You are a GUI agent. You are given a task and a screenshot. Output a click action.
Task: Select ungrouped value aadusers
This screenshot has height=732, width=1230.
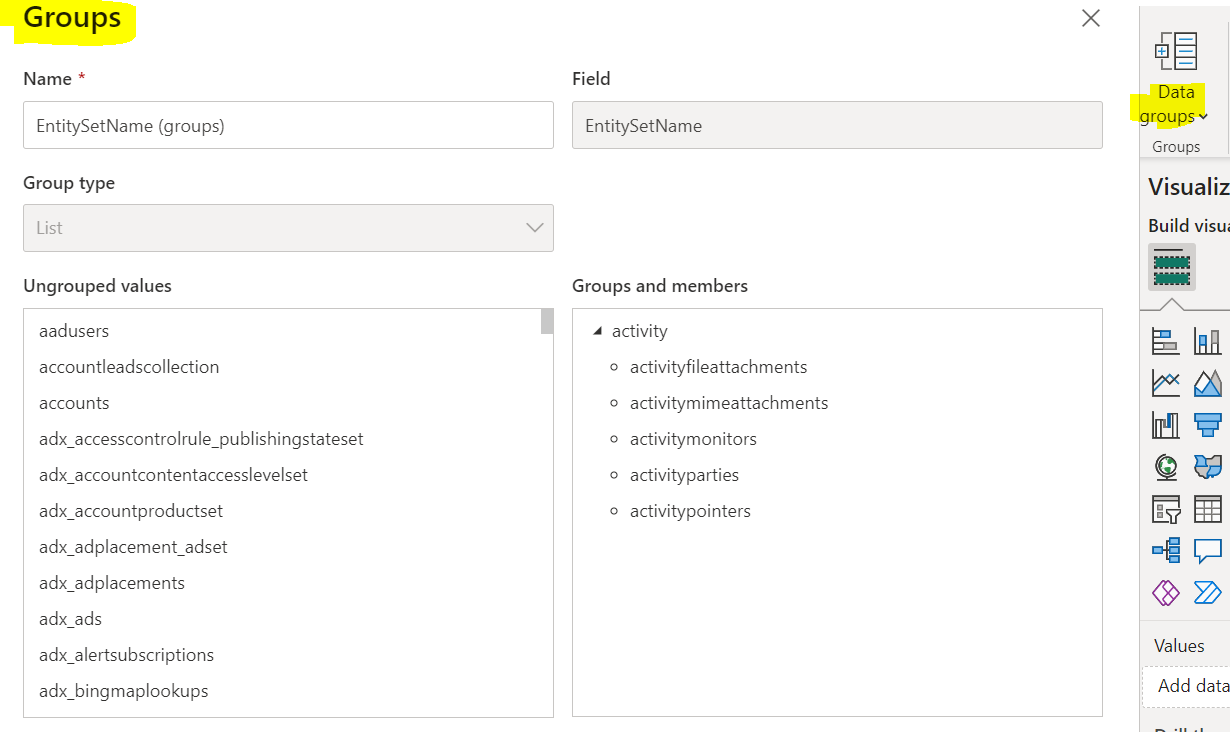pyautogui.click(x=74, y=331)
